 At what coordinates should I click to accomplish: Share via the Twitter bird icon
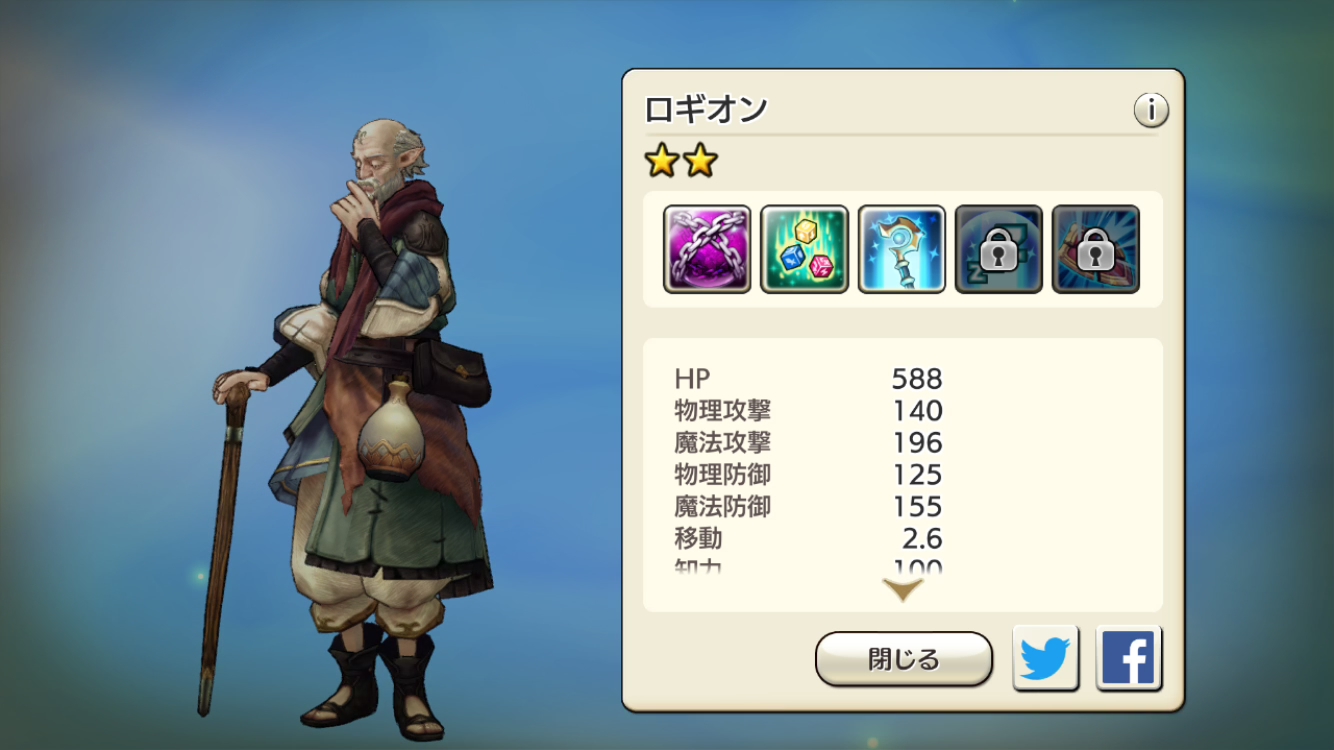[x=1045, y=658]
